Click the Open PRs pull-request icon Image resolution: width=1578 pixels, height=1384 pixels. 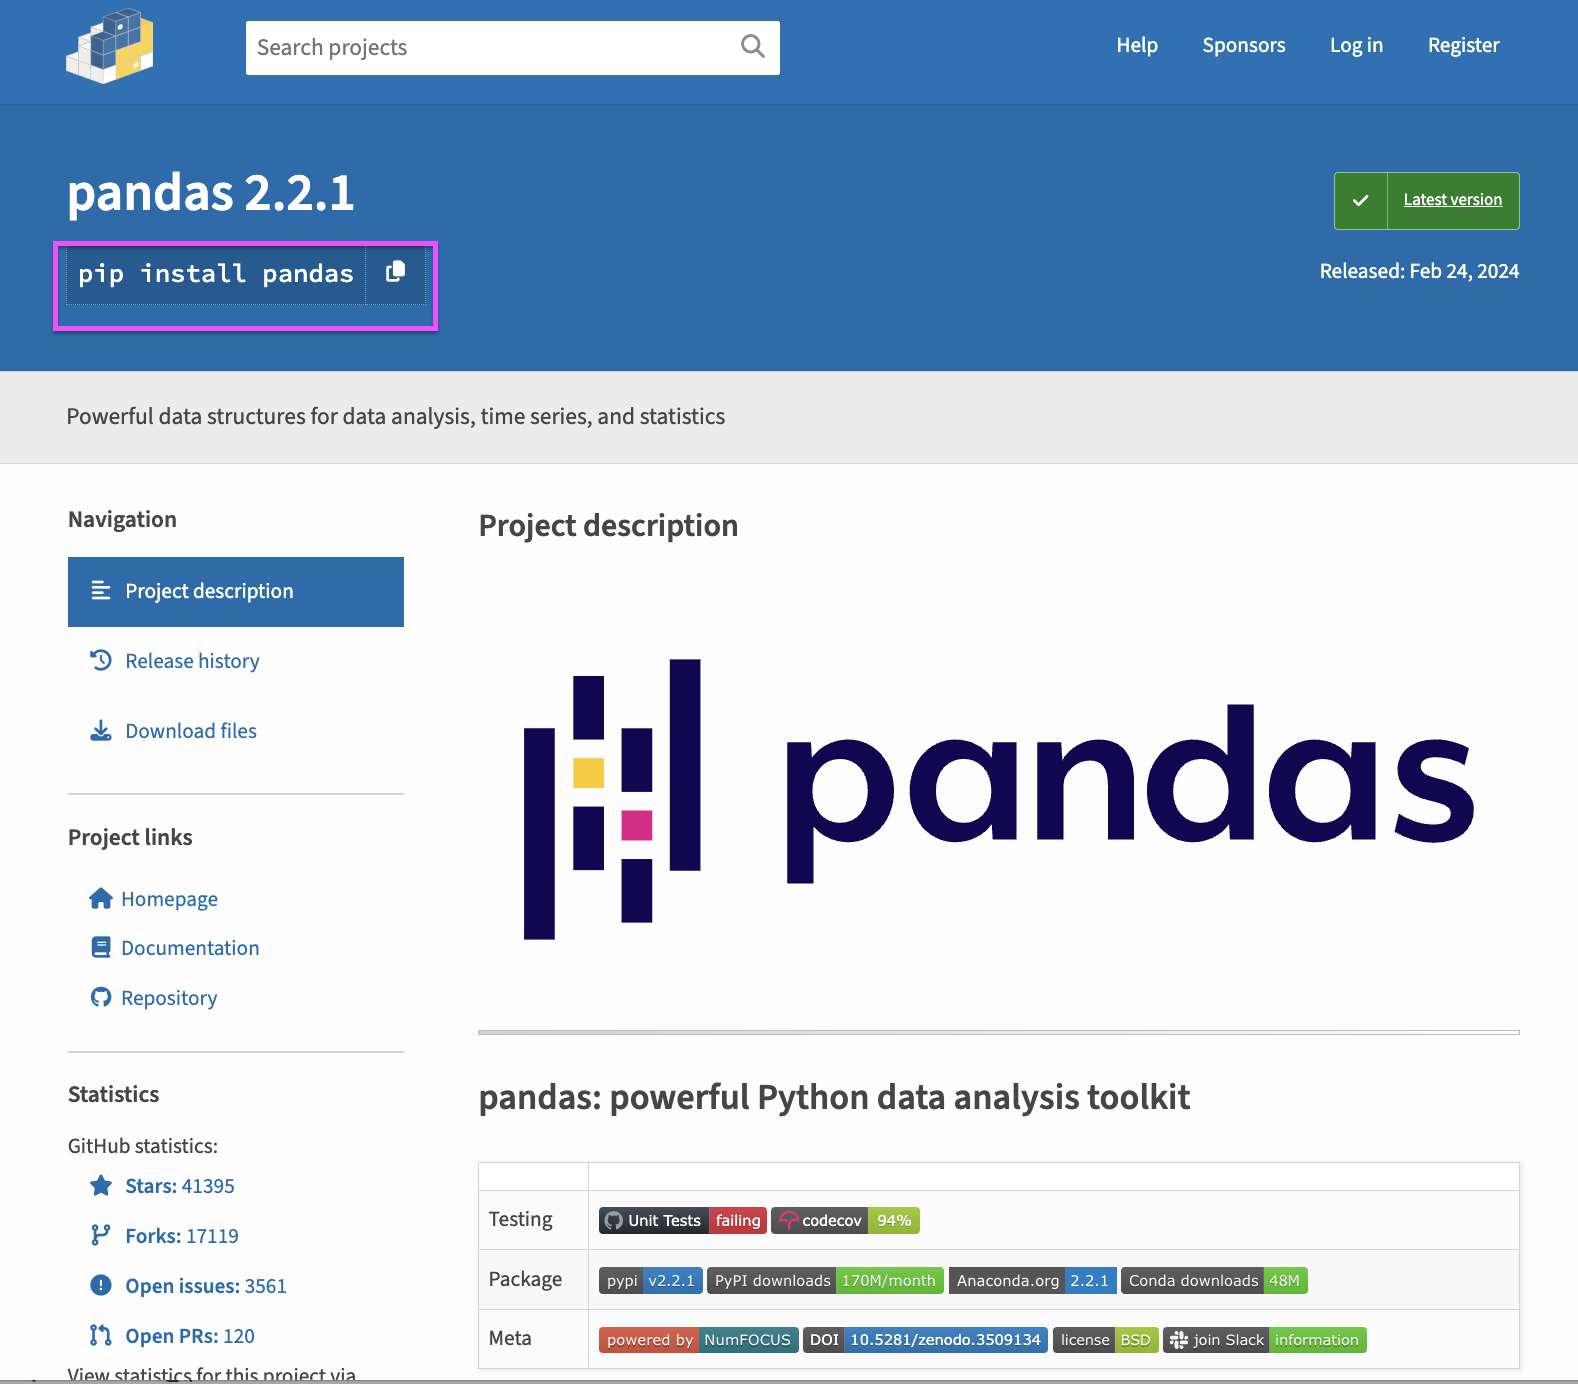101,1335
